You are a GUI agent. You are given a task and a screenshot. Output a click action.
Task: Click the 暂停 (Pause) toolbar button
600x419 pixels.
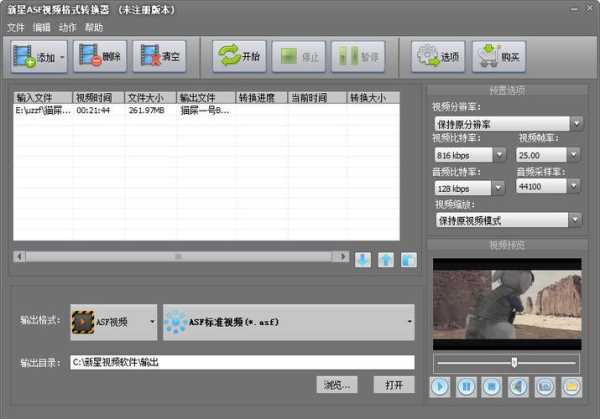pos(358,57)
